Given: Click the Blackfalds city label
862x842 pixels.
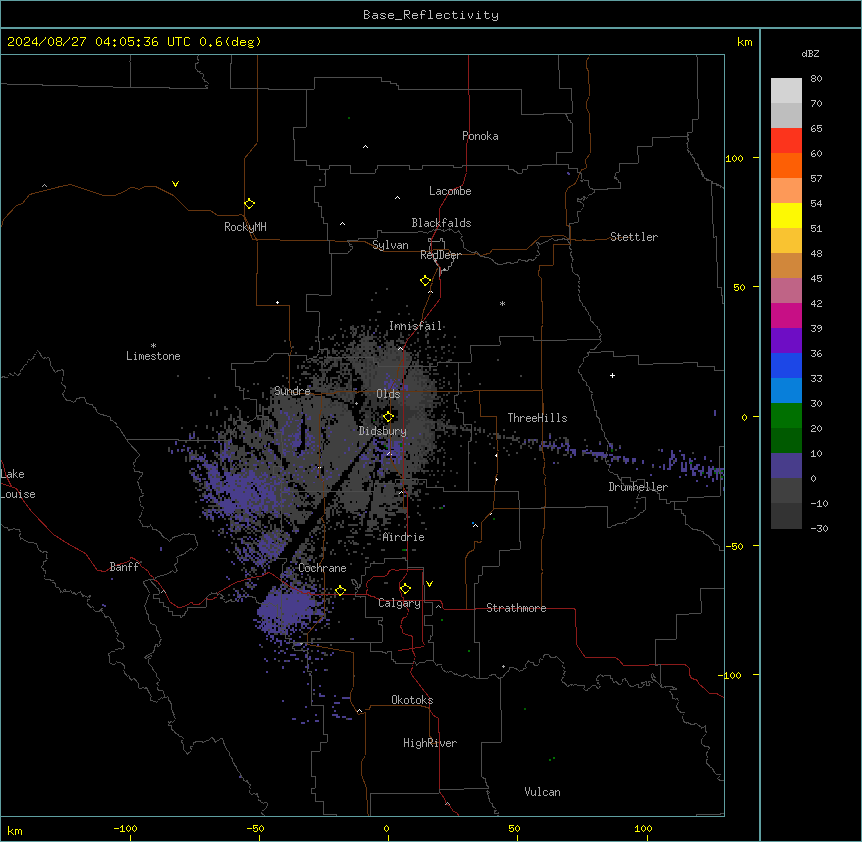Looking at the screenshot, I should [441, 223].
